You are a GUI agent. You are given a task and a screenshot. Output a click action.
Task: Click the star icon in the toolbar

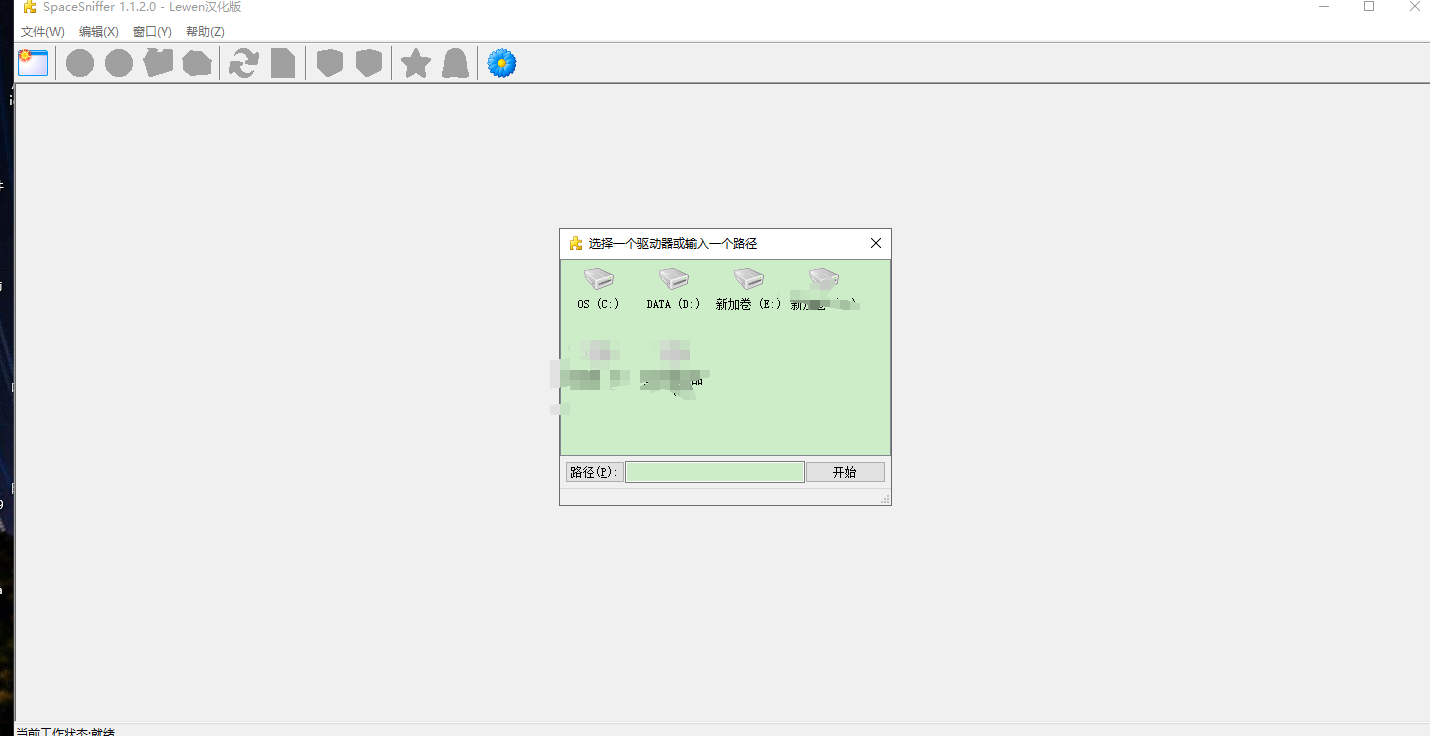point(416,64)
